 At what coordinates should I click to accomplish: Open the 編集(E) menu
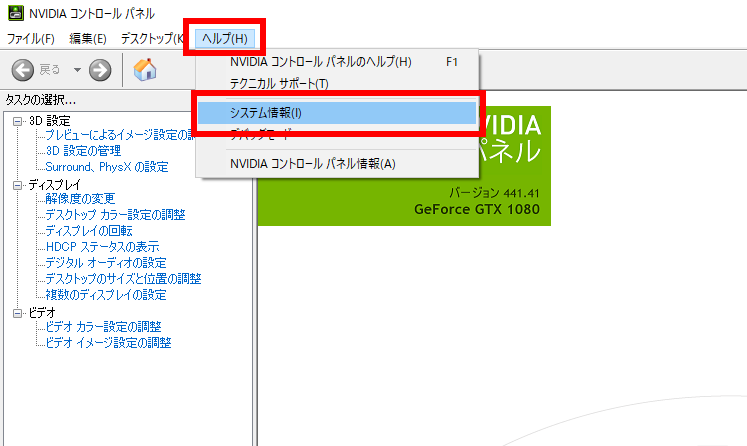[88, 39]
